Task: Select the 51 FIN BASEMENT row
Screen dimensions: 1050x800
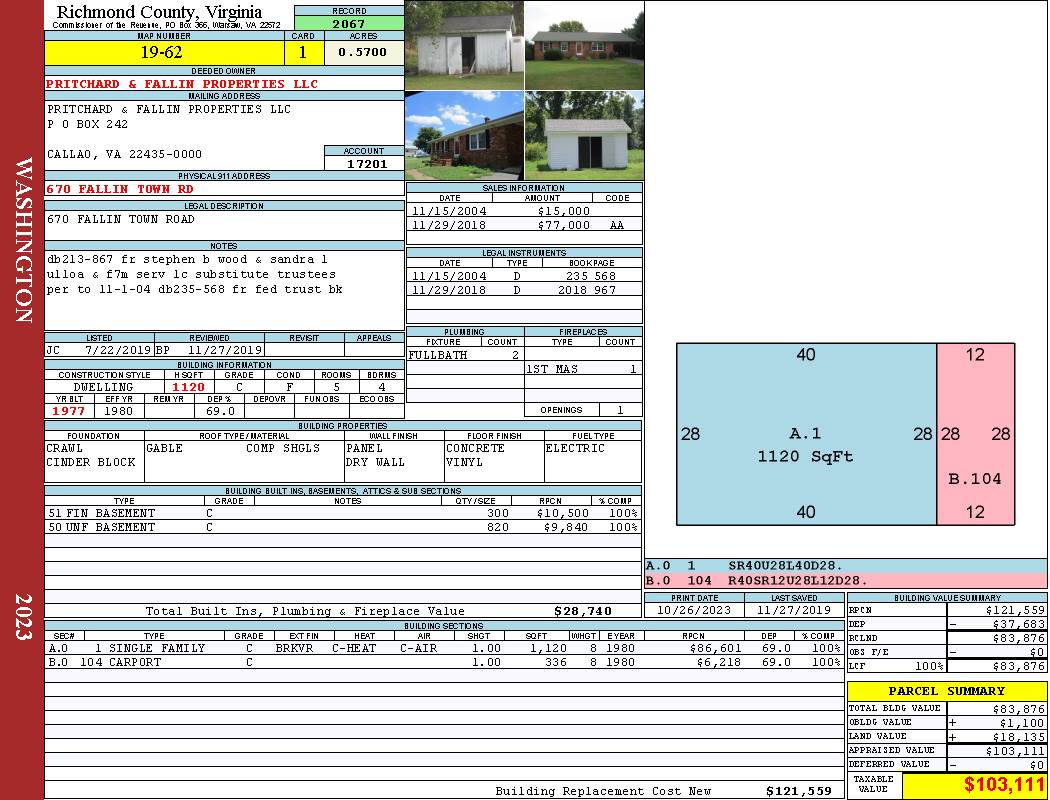Action: click(x=342, y=513)
